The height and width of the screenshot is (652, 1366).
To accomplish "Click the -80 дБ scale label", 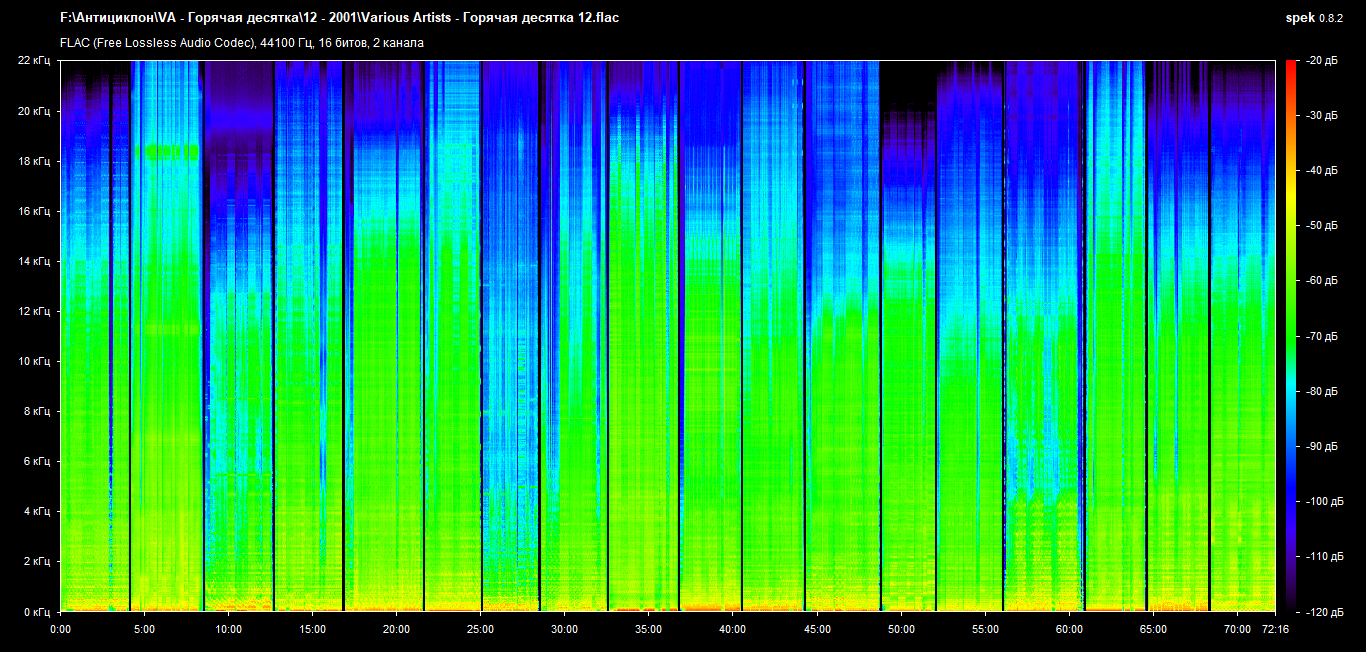I will pos(1322,391).
